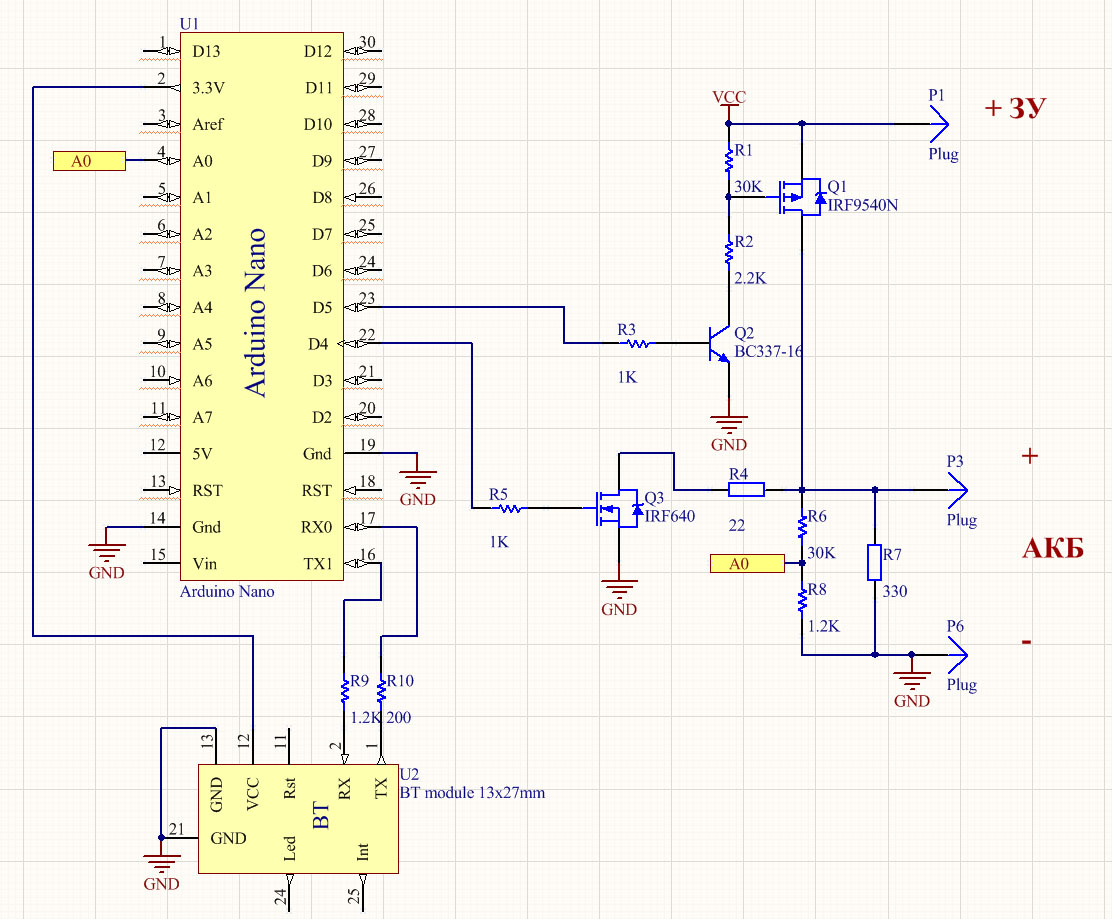
Task: Click the D4 pin label on Arduino
Action: [x=318, y=344]
